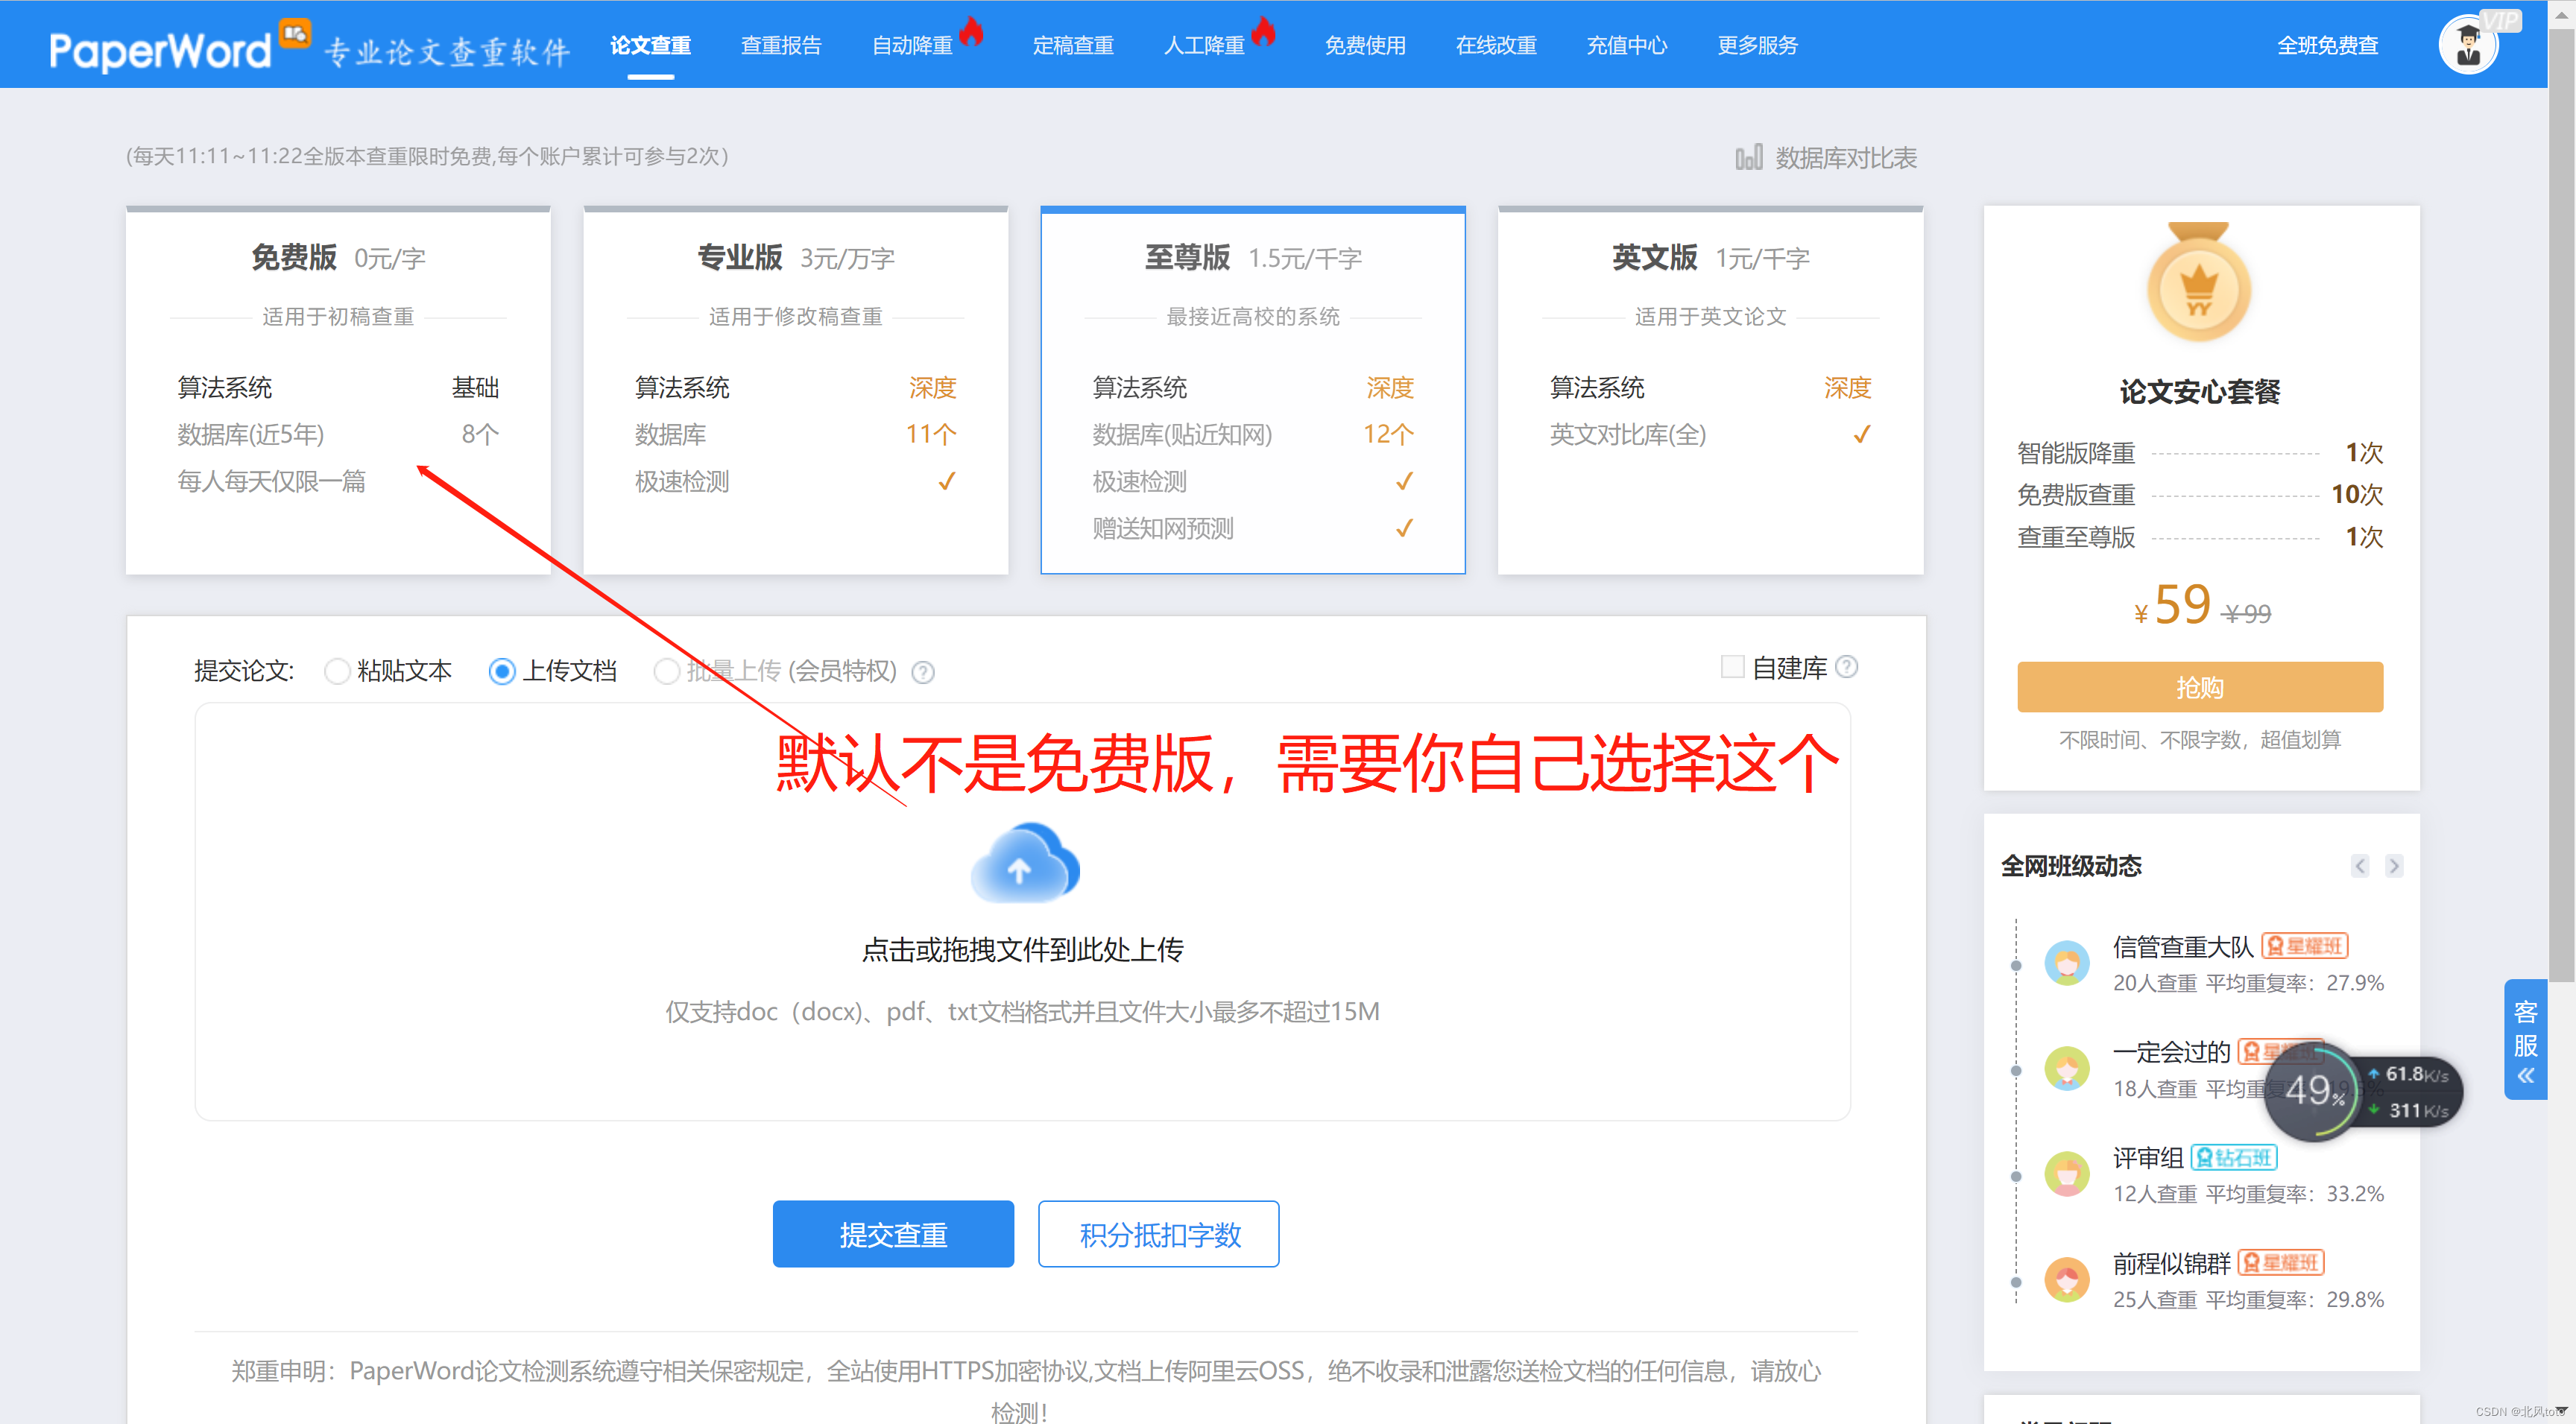This screenshot has width=2576, height=1424.
Task: Click help icon beside 自建库
Action: [1847, 667]
